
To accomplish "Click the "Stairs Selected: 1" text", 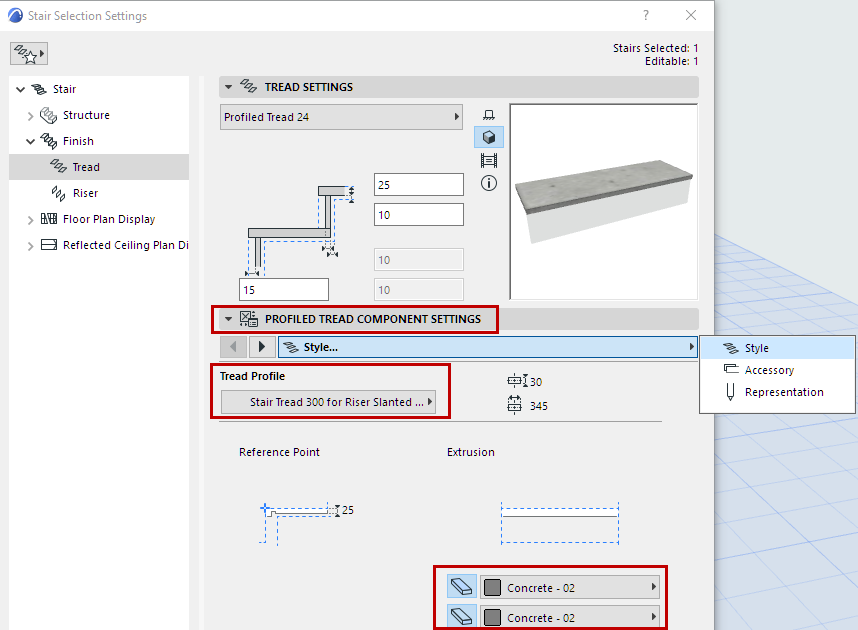I will point(656,48).
